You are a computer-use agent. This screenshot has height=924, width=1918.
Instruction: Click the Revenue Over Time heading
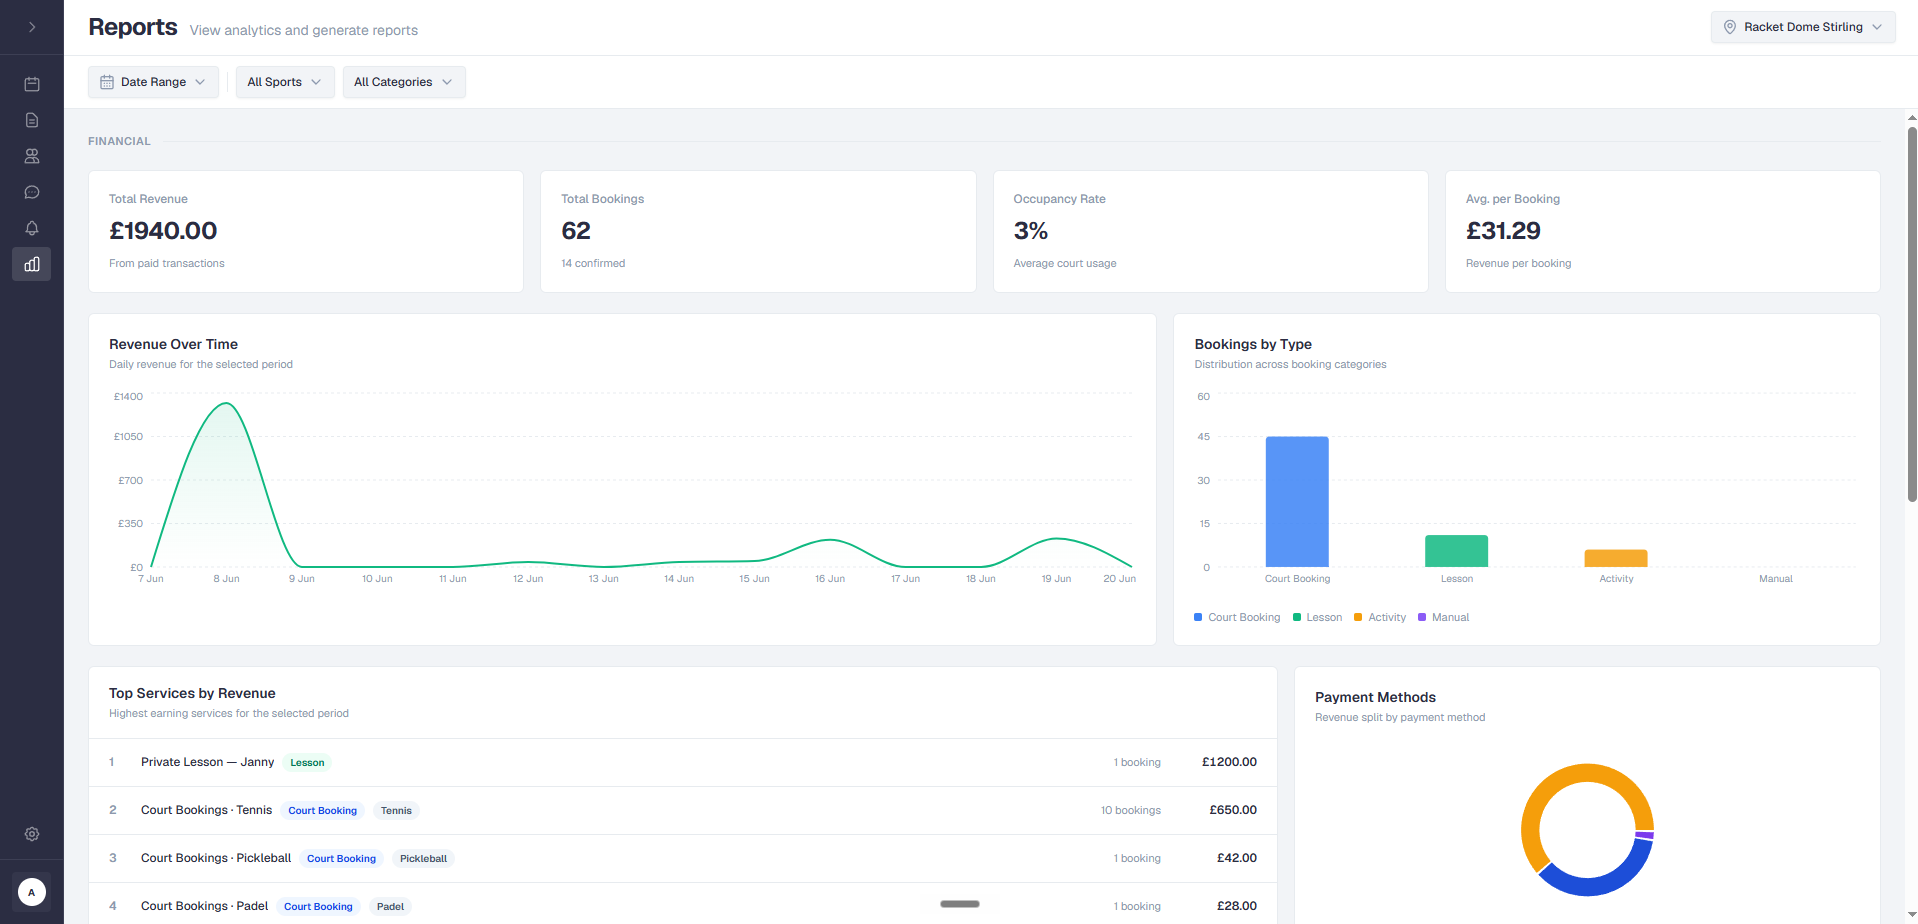coord(173,344)
